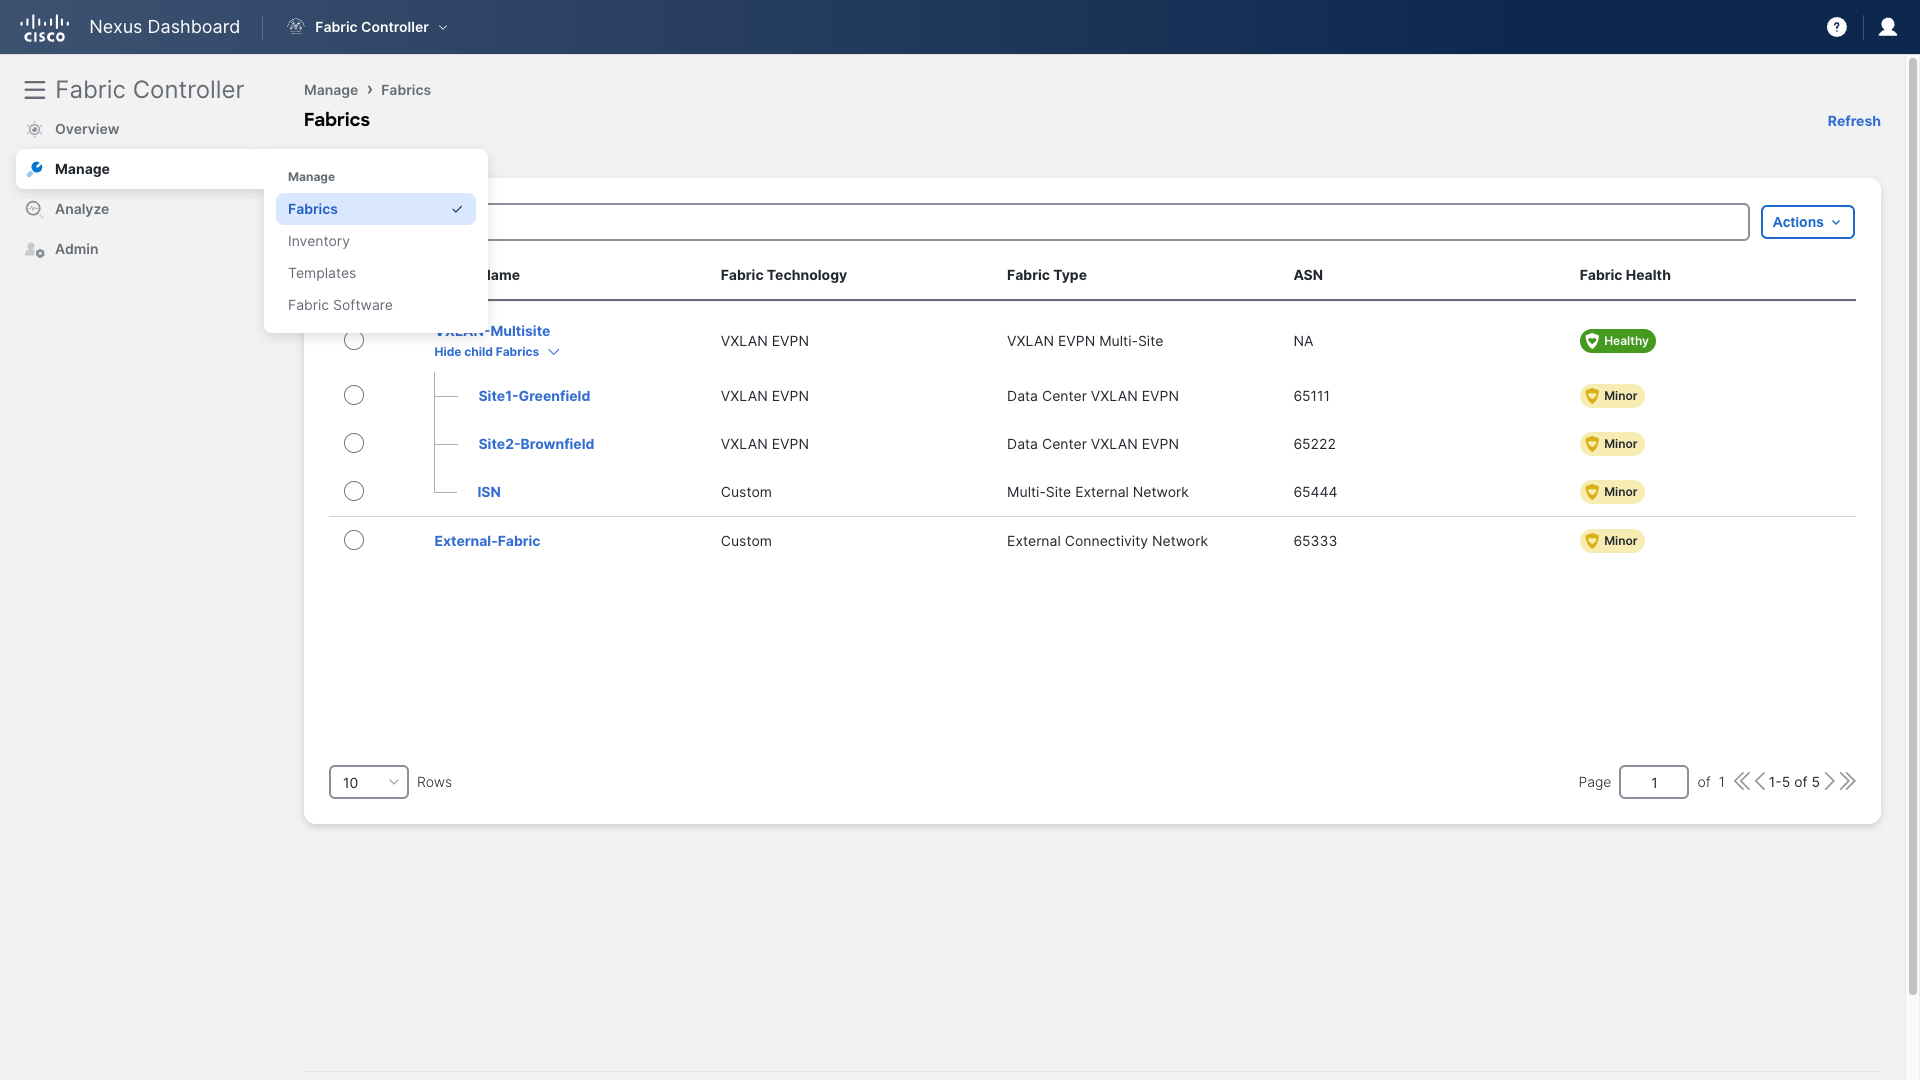Collapse child fabrics with Hide child Fabrics

pyautogui.click(x=497, y=352)
